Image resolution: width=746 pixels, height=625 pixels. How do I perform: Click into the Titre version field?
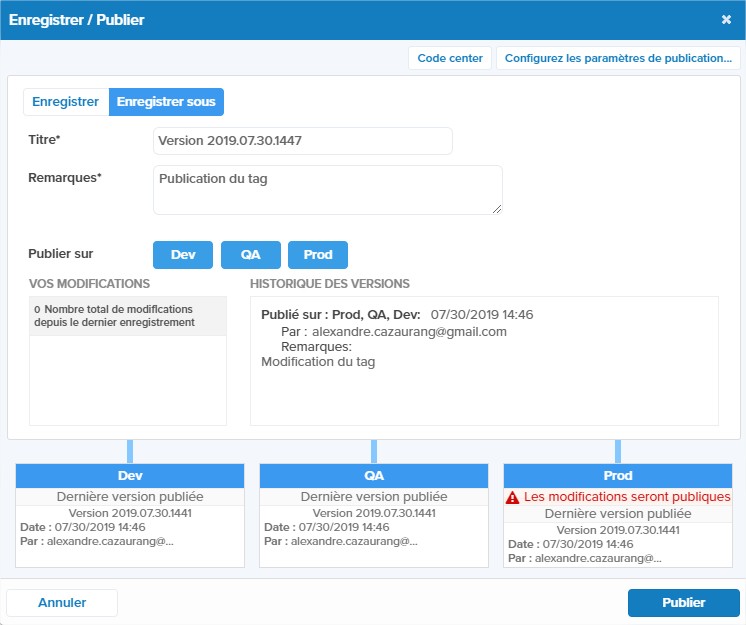pos(302,141)
